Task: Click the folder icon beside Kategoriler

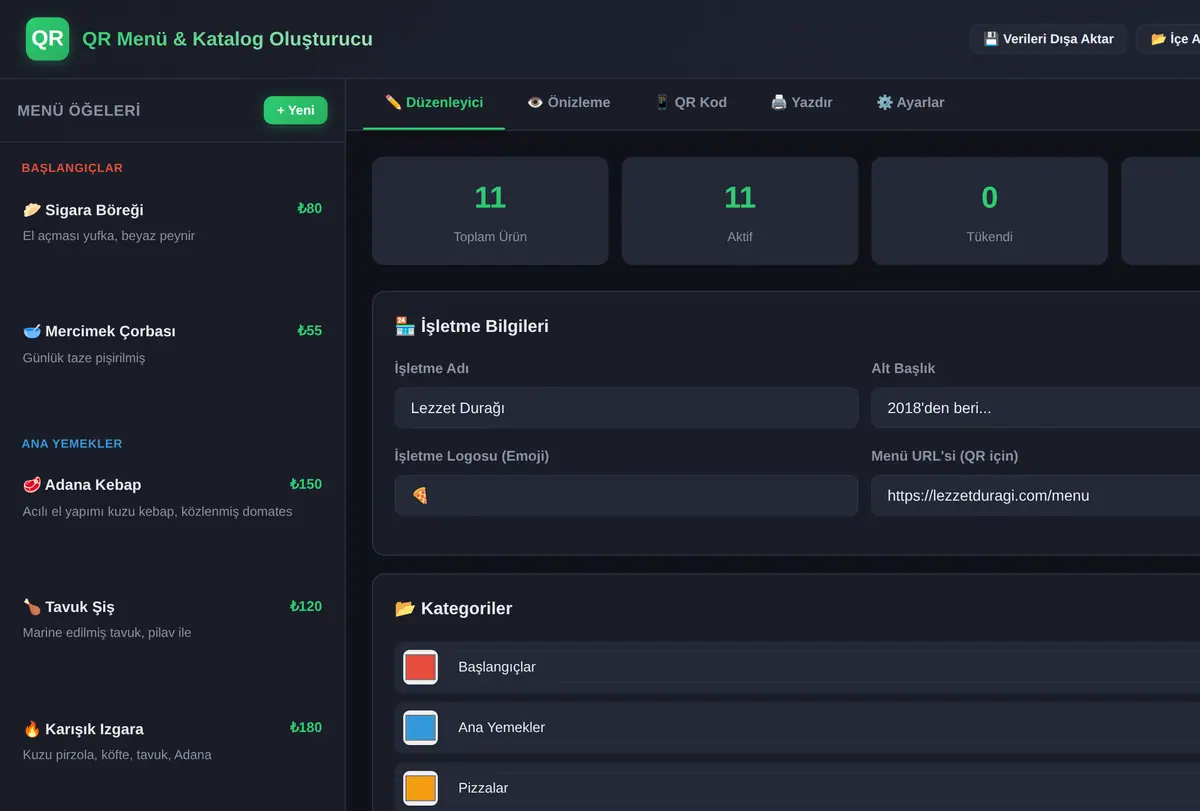Action: click(405, 609)
